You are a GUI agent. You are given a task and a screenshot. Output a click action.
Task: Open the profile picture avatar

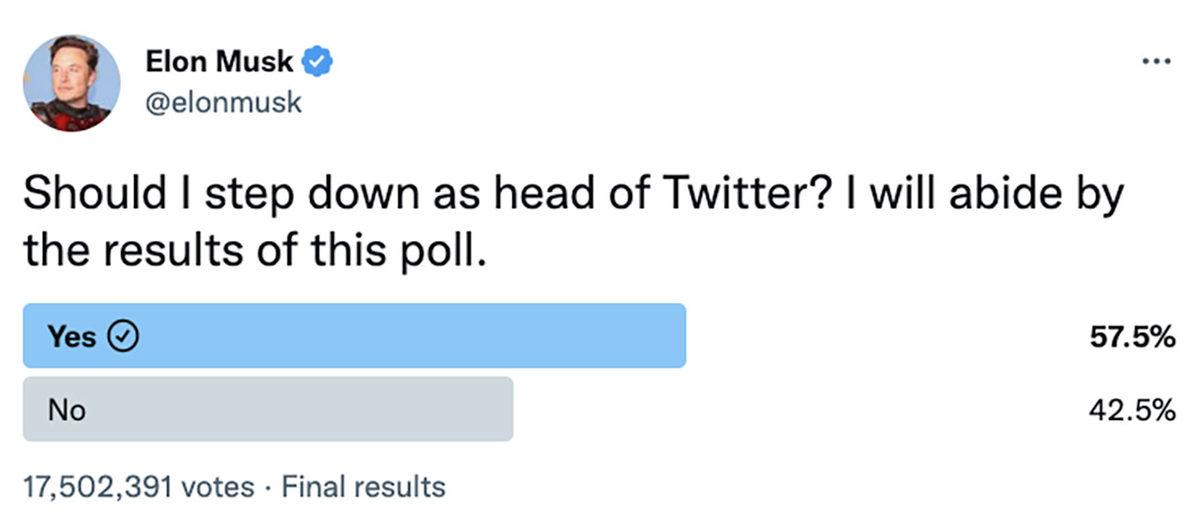tap(71, 83)
